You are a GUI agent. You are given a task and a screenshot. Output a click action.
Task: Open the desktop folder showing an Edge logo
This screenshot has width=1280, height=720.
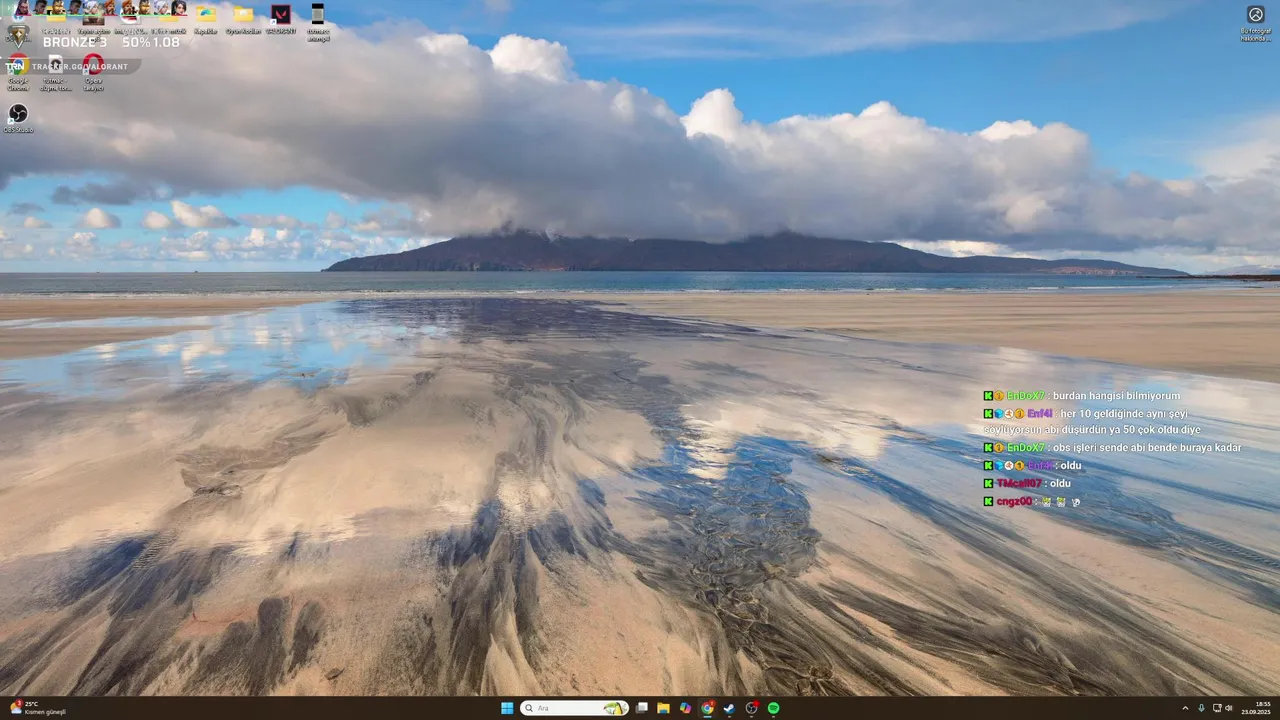tap(206, 19)
